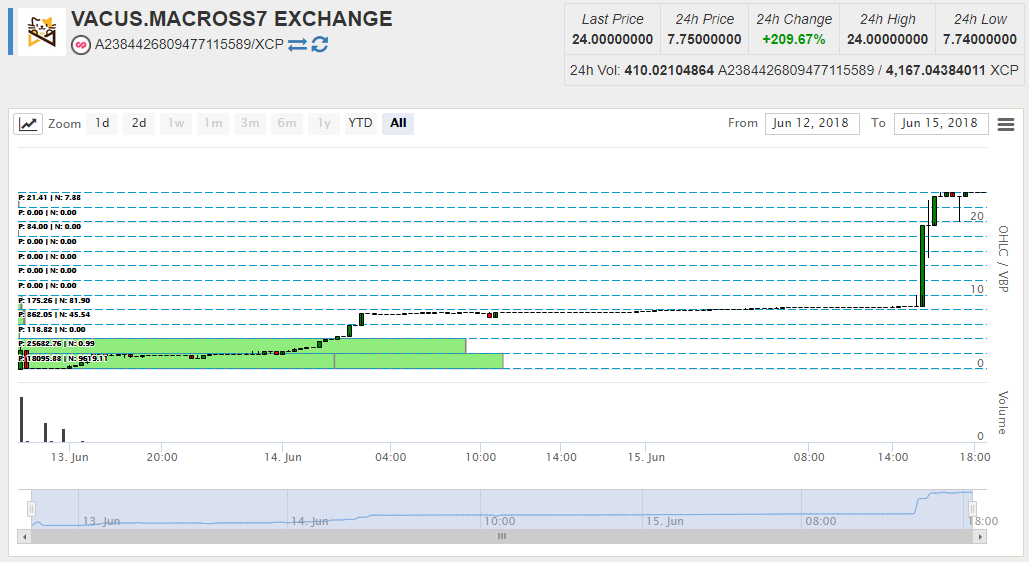The height and width of the screenshot is (562, 1029).
Task: Click the pink XCP asset icon
Action: 81,45
